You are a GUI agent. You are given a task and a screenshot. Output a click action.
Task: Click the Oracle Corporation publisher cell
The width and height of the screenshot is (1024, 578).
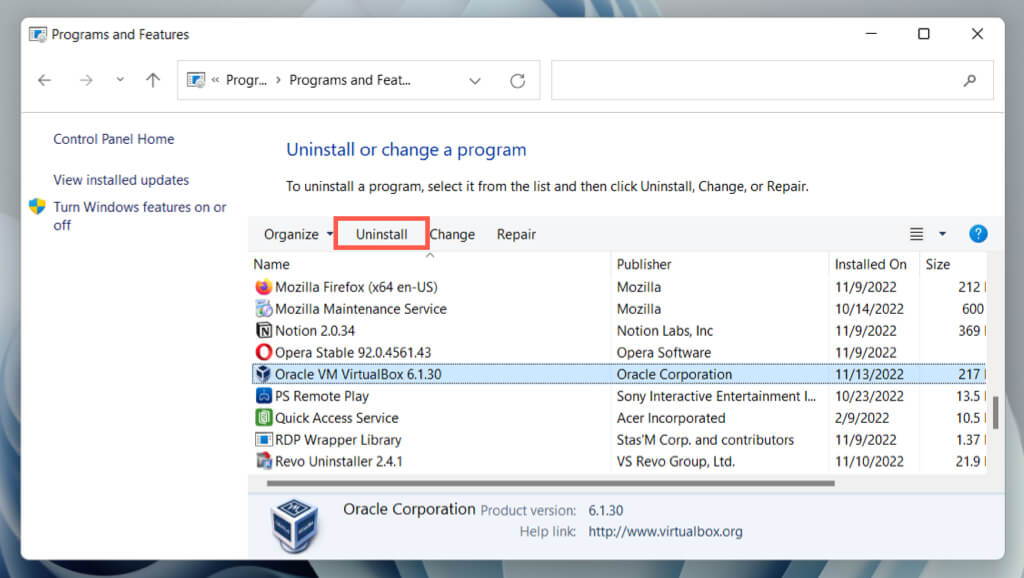pyautogui.click(x=674, y=374)
